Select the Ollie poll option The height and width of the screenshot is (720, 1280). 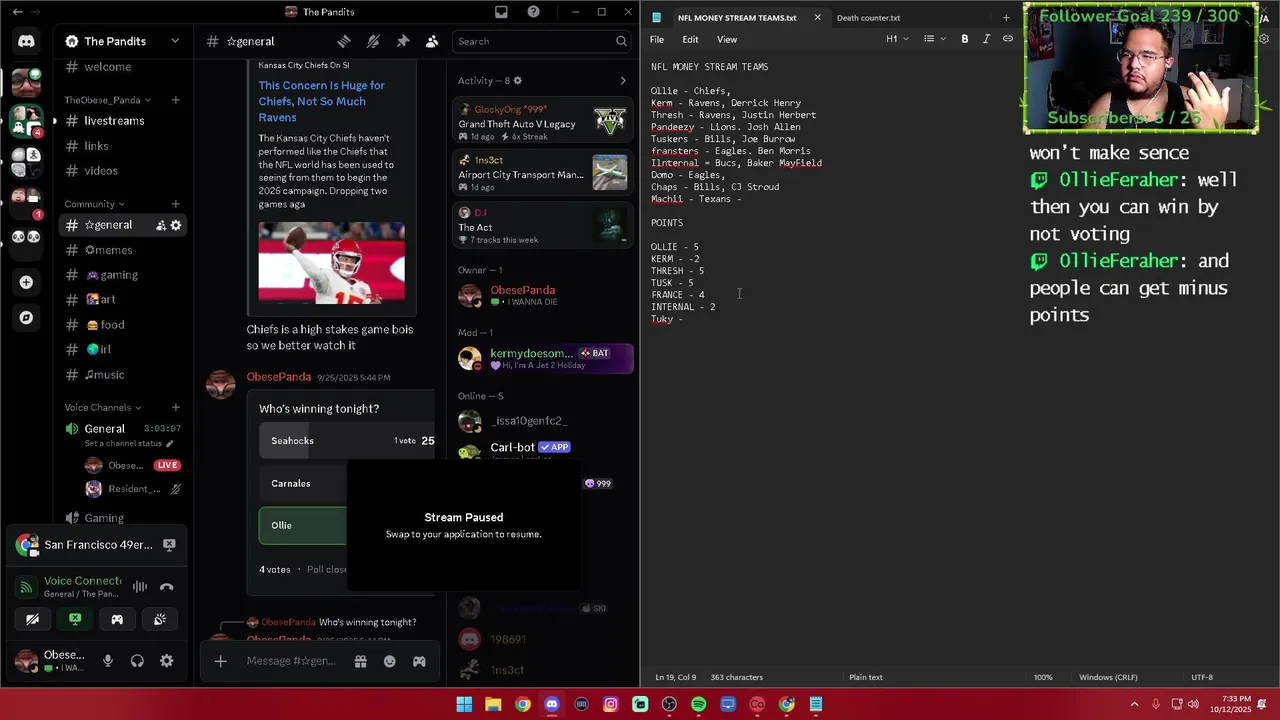point(303,526)
